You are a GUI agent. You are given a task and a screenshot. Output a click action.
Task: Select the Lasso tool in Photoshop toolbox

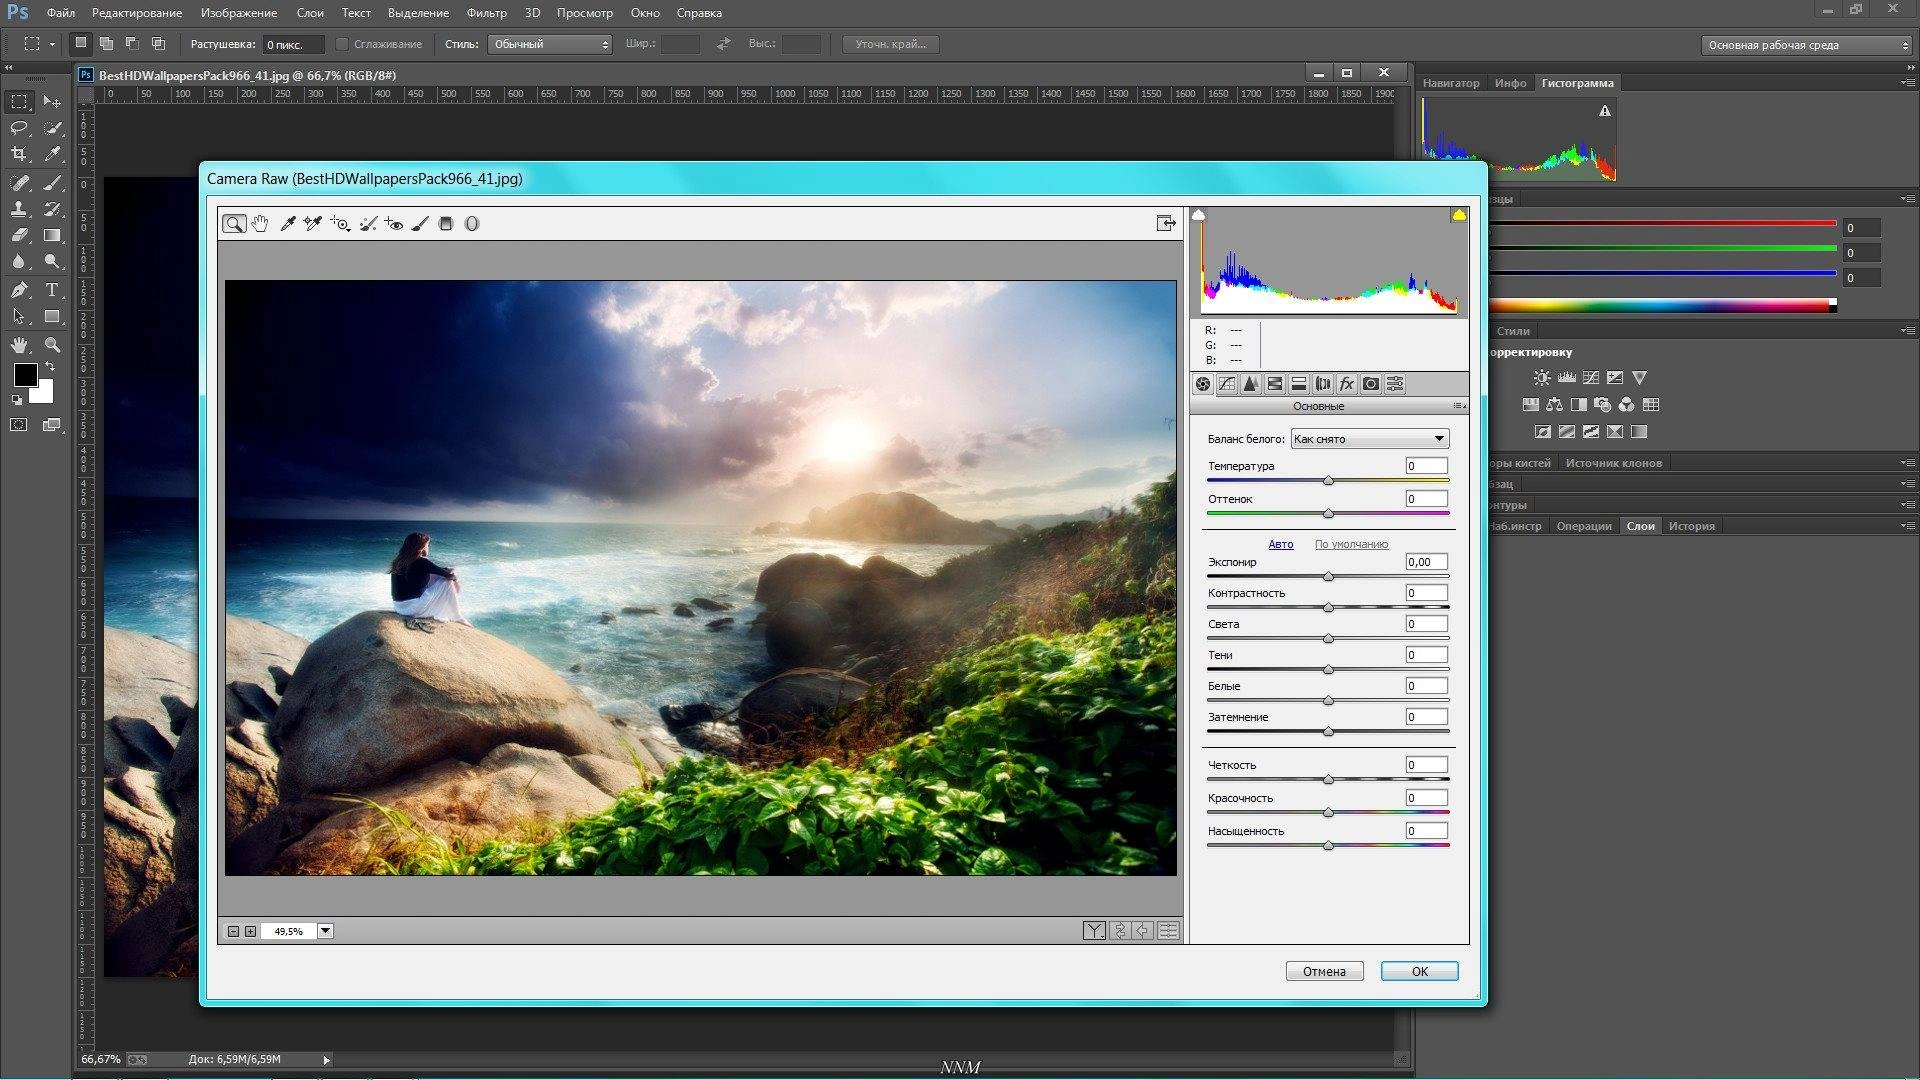tap(19, 128)
